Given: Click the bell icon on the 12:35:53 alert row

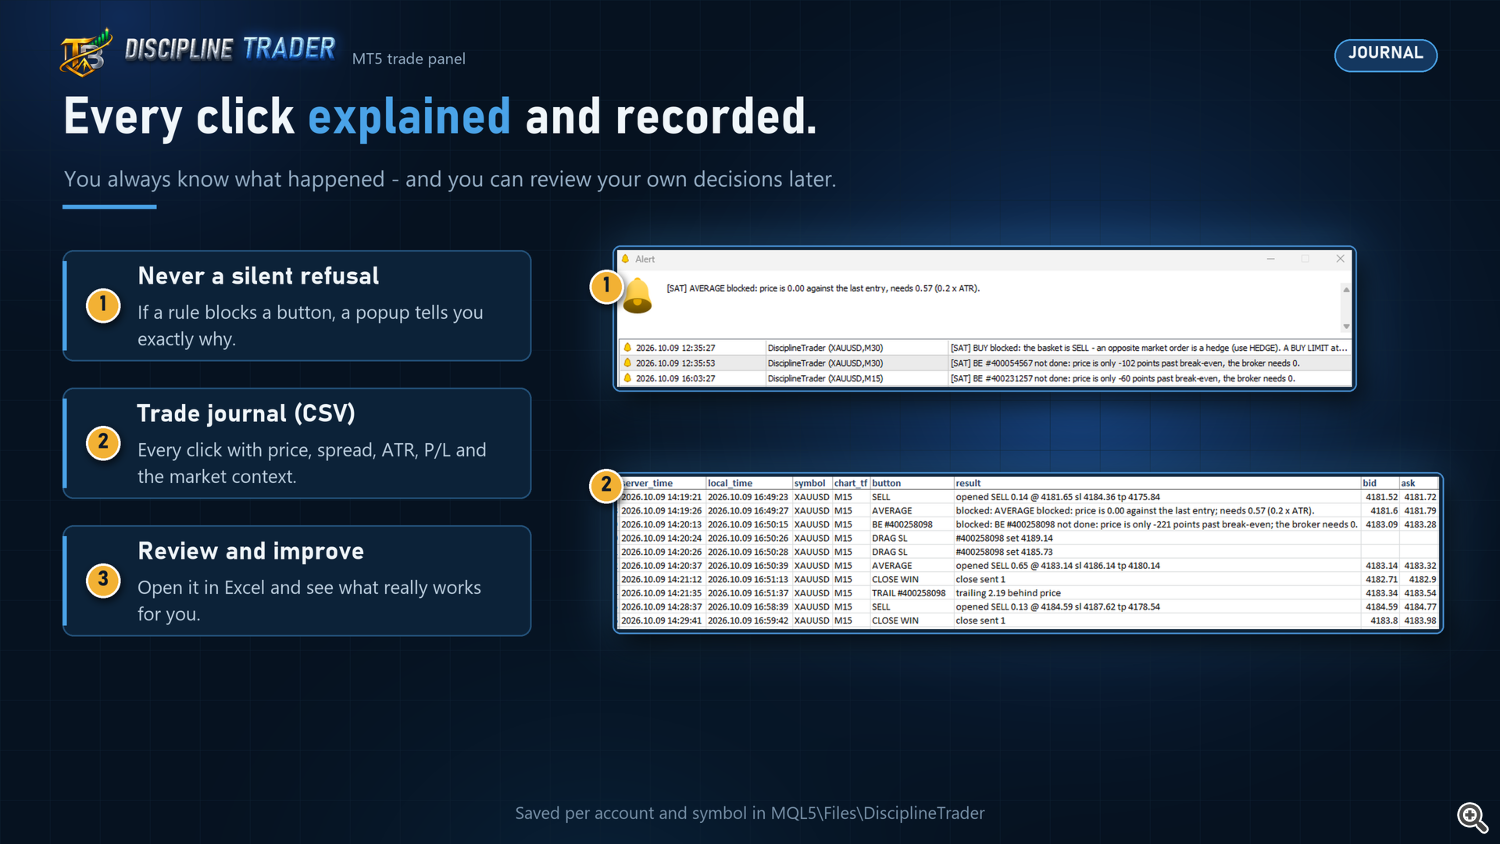Looking at the screenshot, I should [x=628, y=363].
